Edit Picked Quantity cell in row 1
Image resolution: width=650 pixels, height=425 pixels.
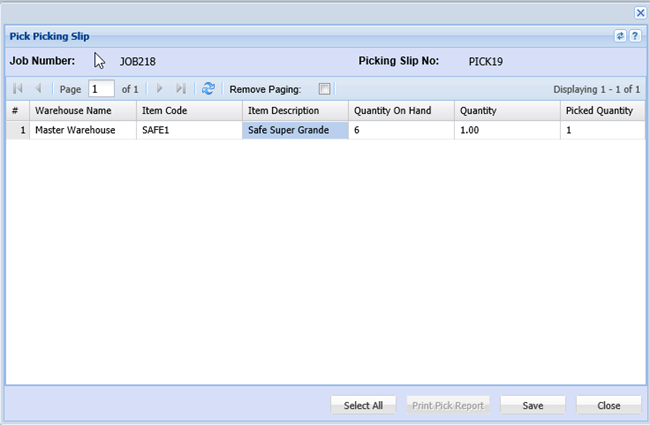[x=601, y=130]
